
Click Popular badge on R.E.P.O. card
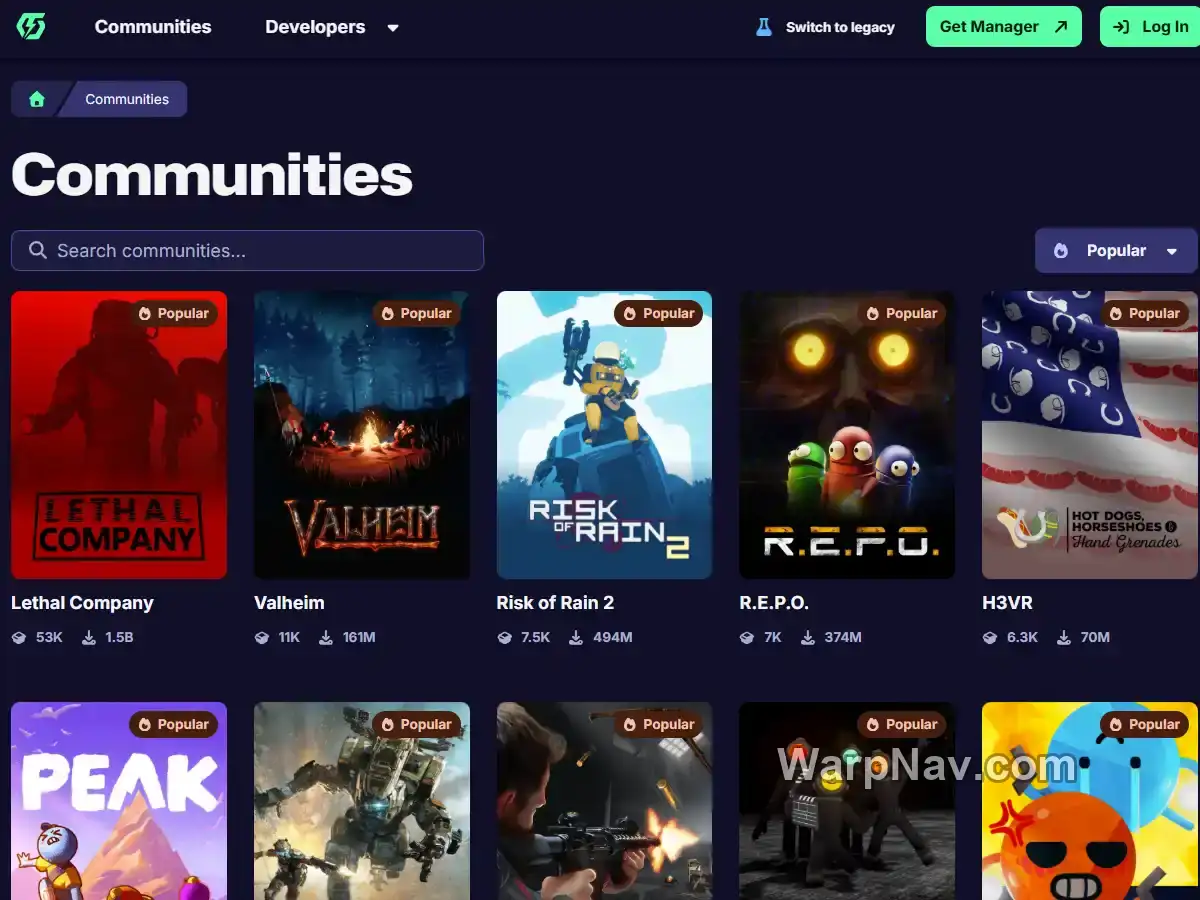pos(902,313)
